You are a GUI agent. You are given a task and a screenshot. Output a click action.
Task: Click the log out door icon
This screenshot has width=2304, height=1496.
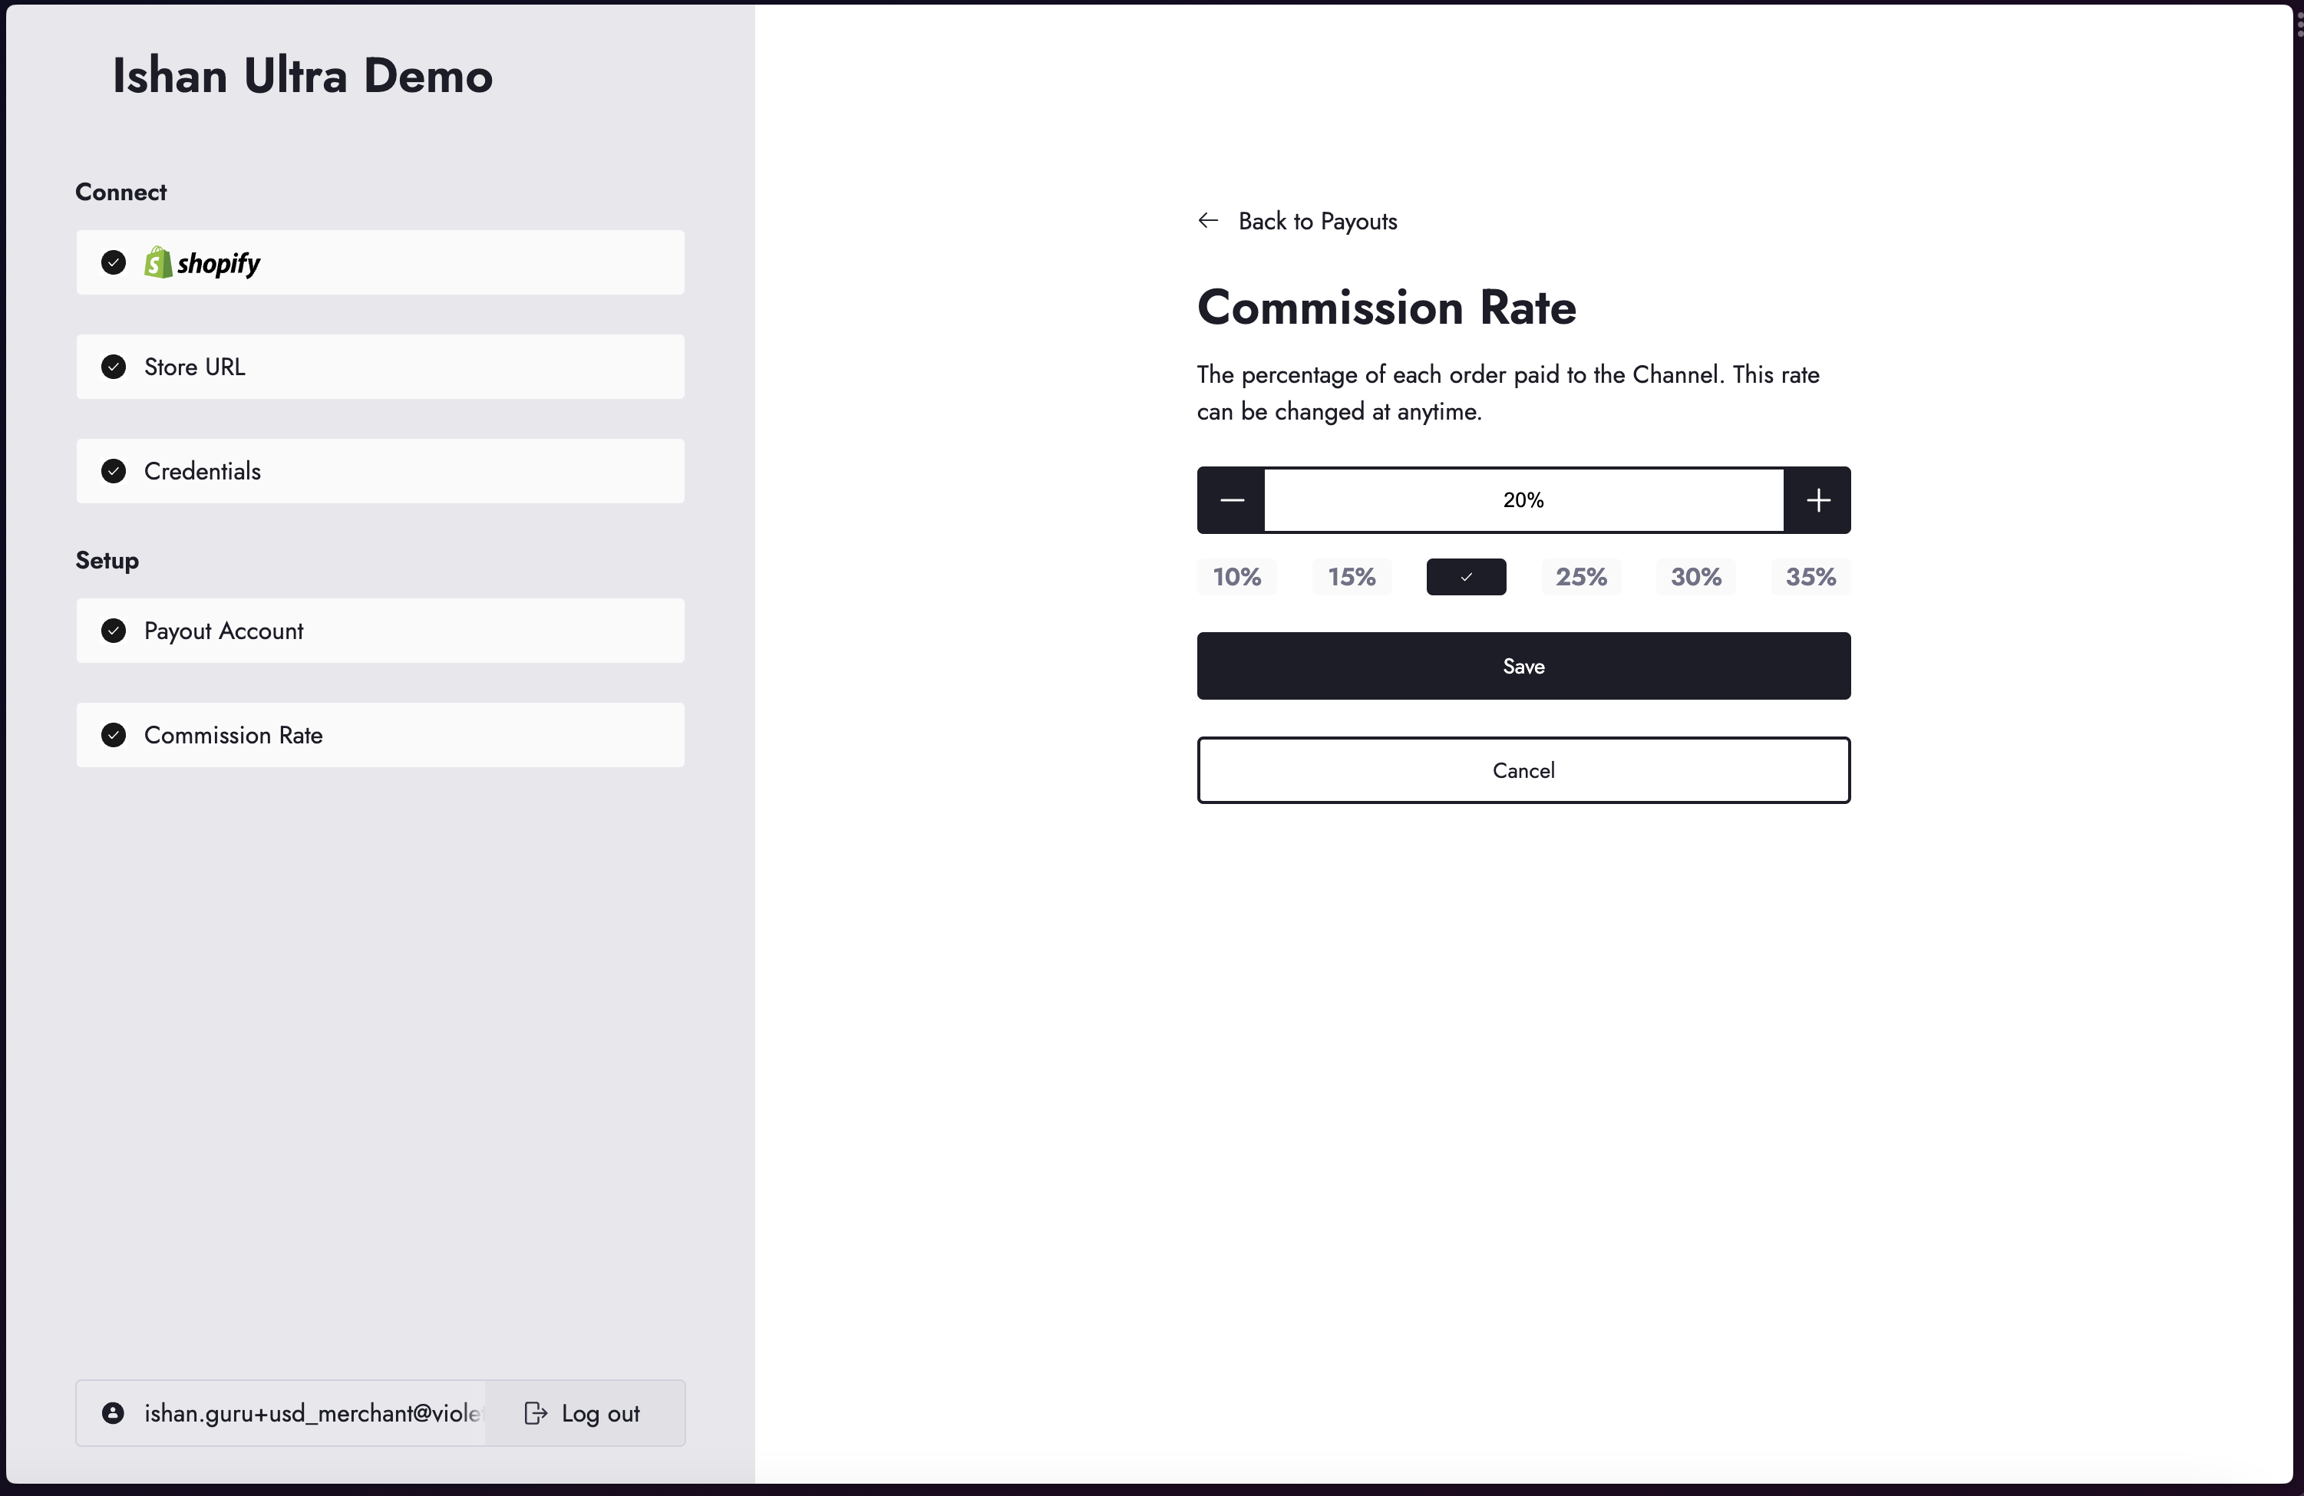pos(536,1413)
